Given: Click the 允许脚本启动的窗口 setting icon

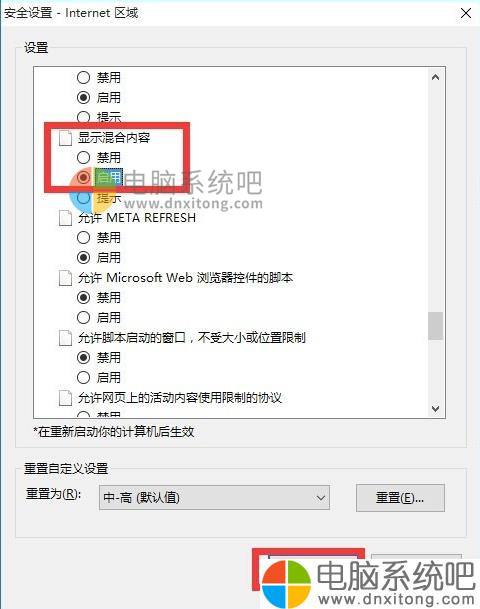Looking at the screenshot, I should point(65,338).
